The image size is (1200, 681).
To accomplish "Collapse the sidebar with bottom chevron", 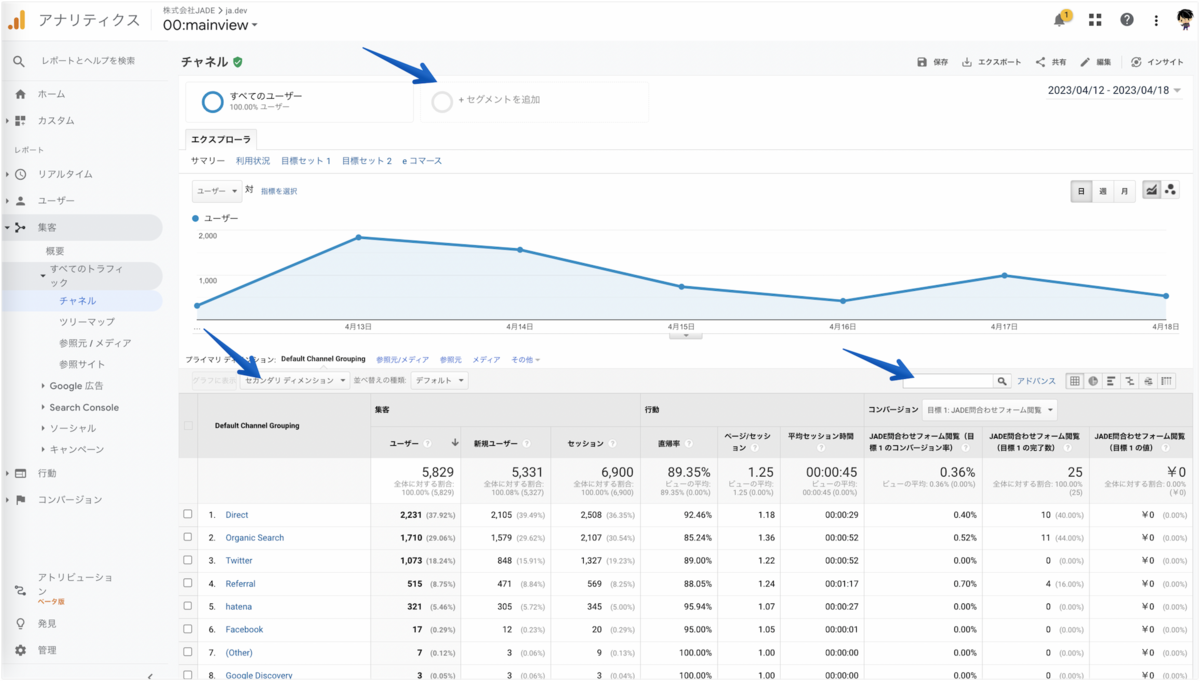I will coord(150,677).
